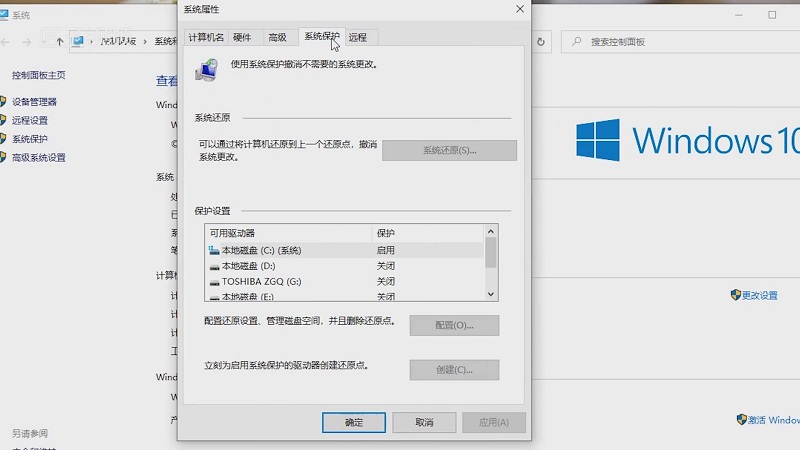Select the 本地磁盘 (D:) drive row
This screenshot has height=450, width=800.
pos(344,266)
